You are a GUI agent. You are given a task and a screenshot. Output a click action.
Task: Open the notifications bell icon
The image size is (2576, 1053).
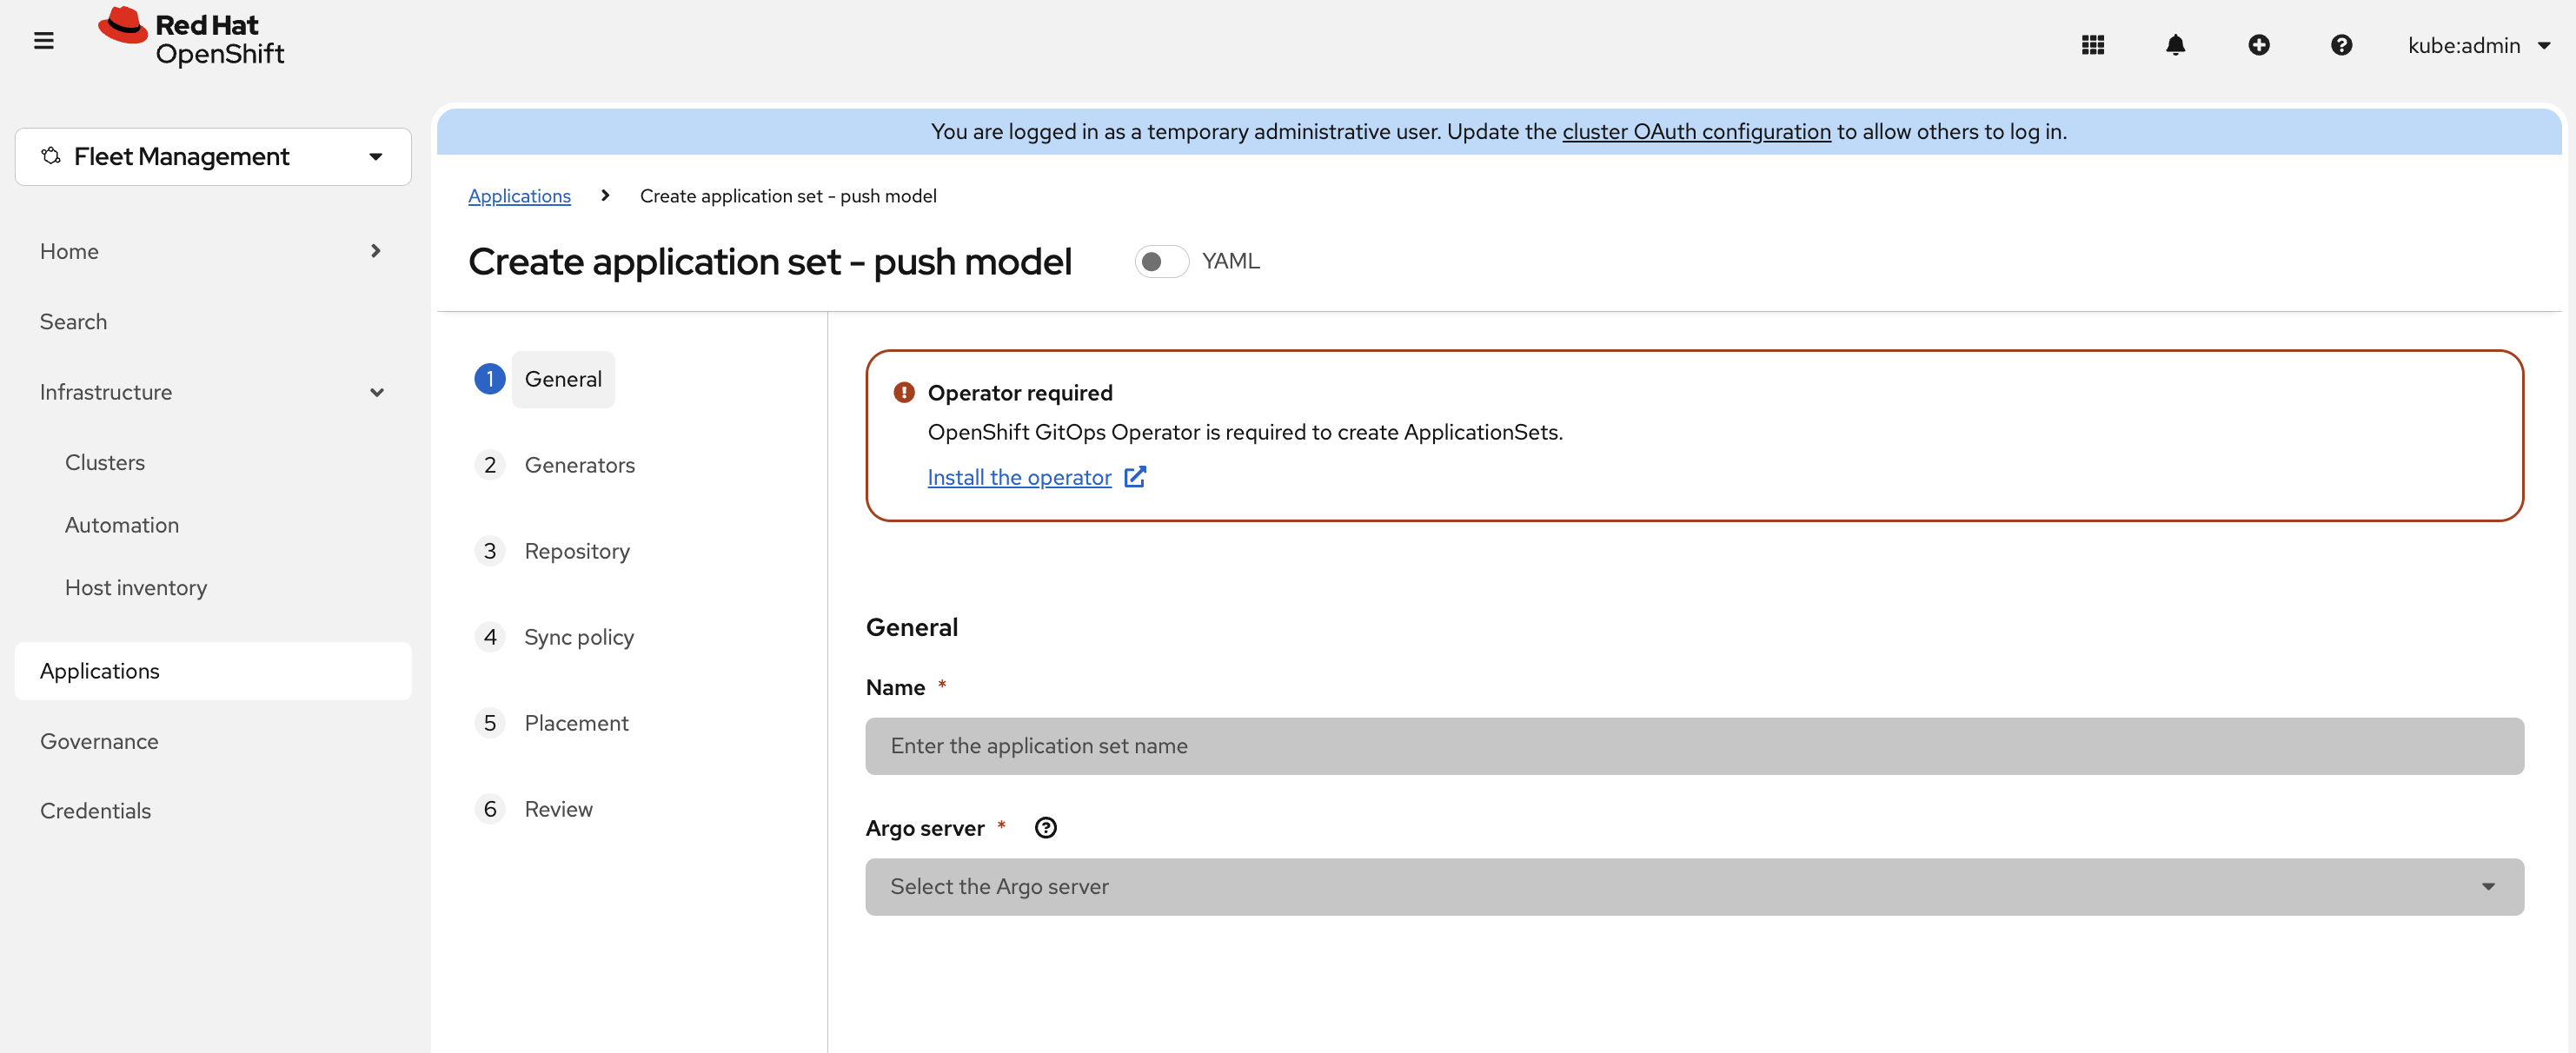2175,45
